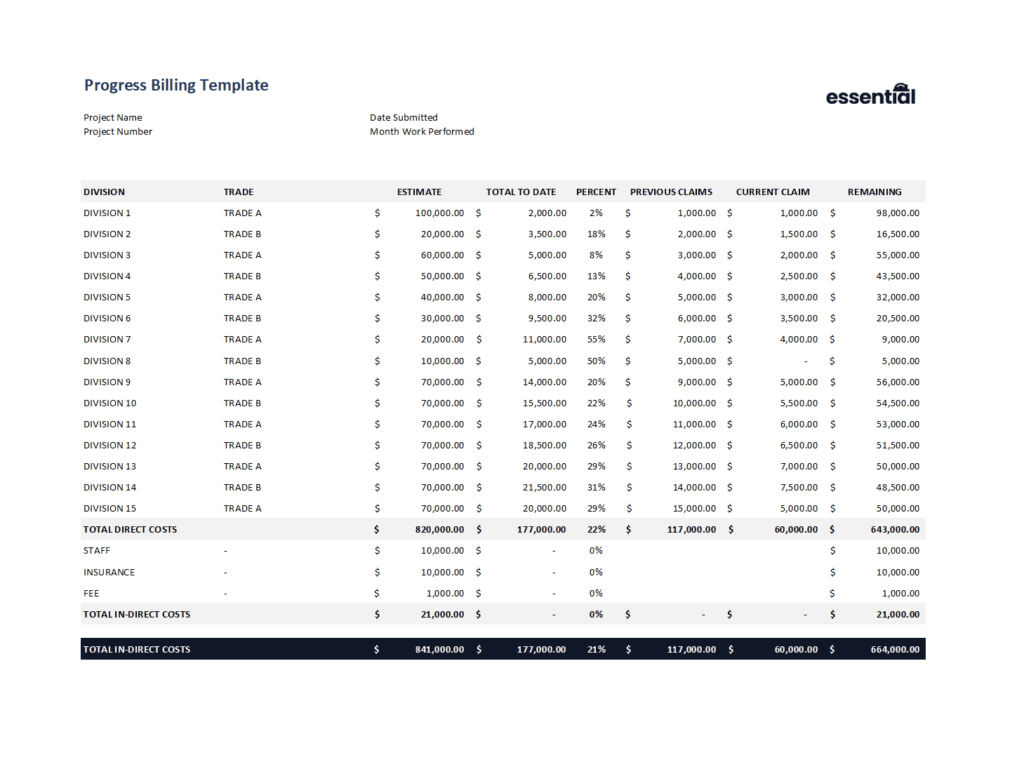Screen dimensions: 1024x774
Task: Select the REMAINING column header
Action: tap(874, 191)
